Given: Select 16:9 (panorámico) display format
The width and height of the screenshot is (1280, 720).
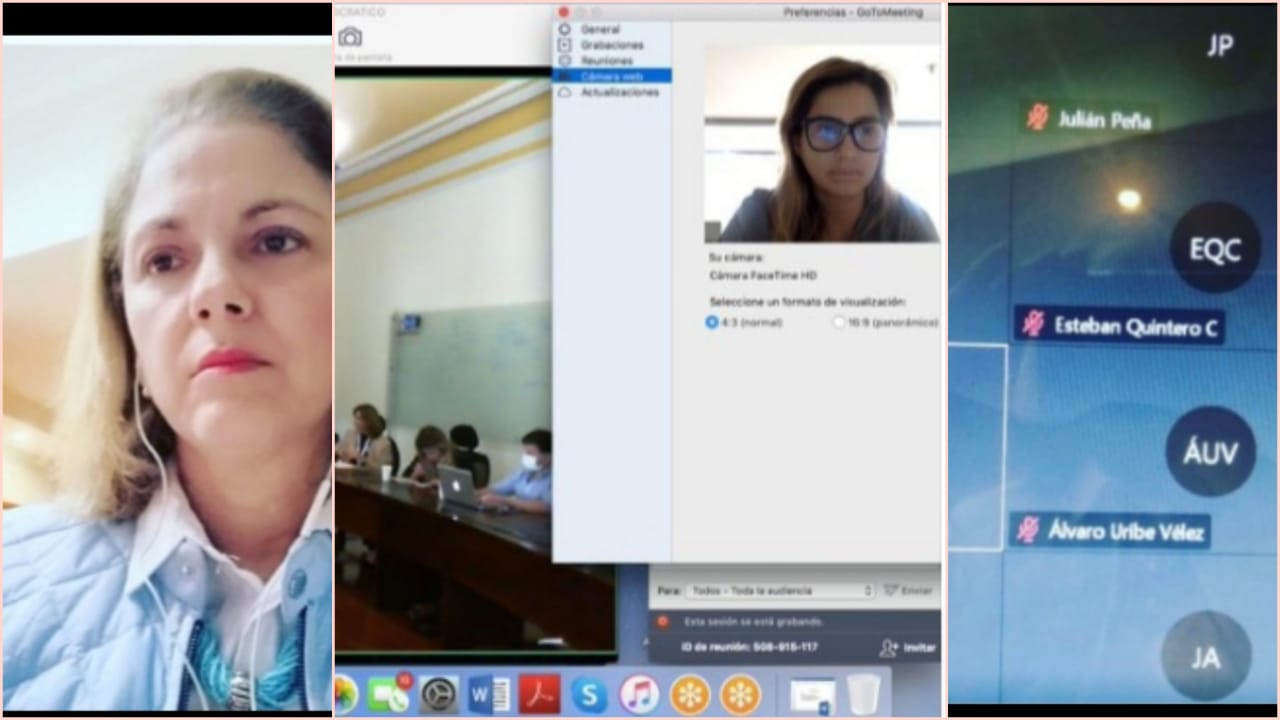Looking at the screenshot, I should tap(839, 322).
